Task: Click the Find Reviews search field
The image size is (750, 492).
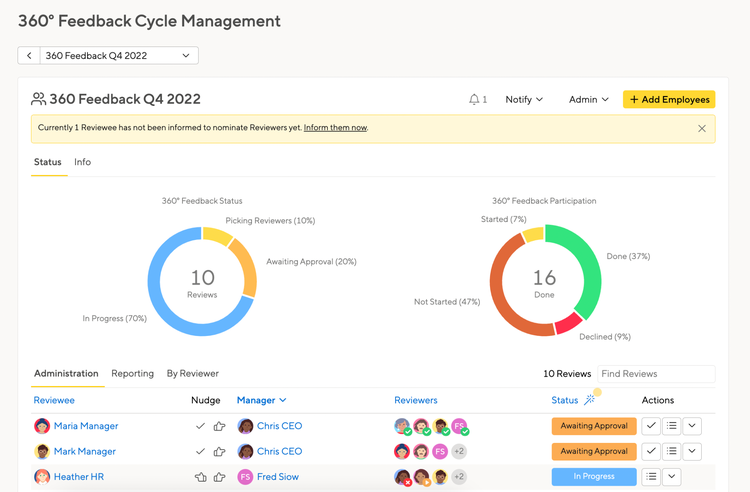Action: pos(656,374)
